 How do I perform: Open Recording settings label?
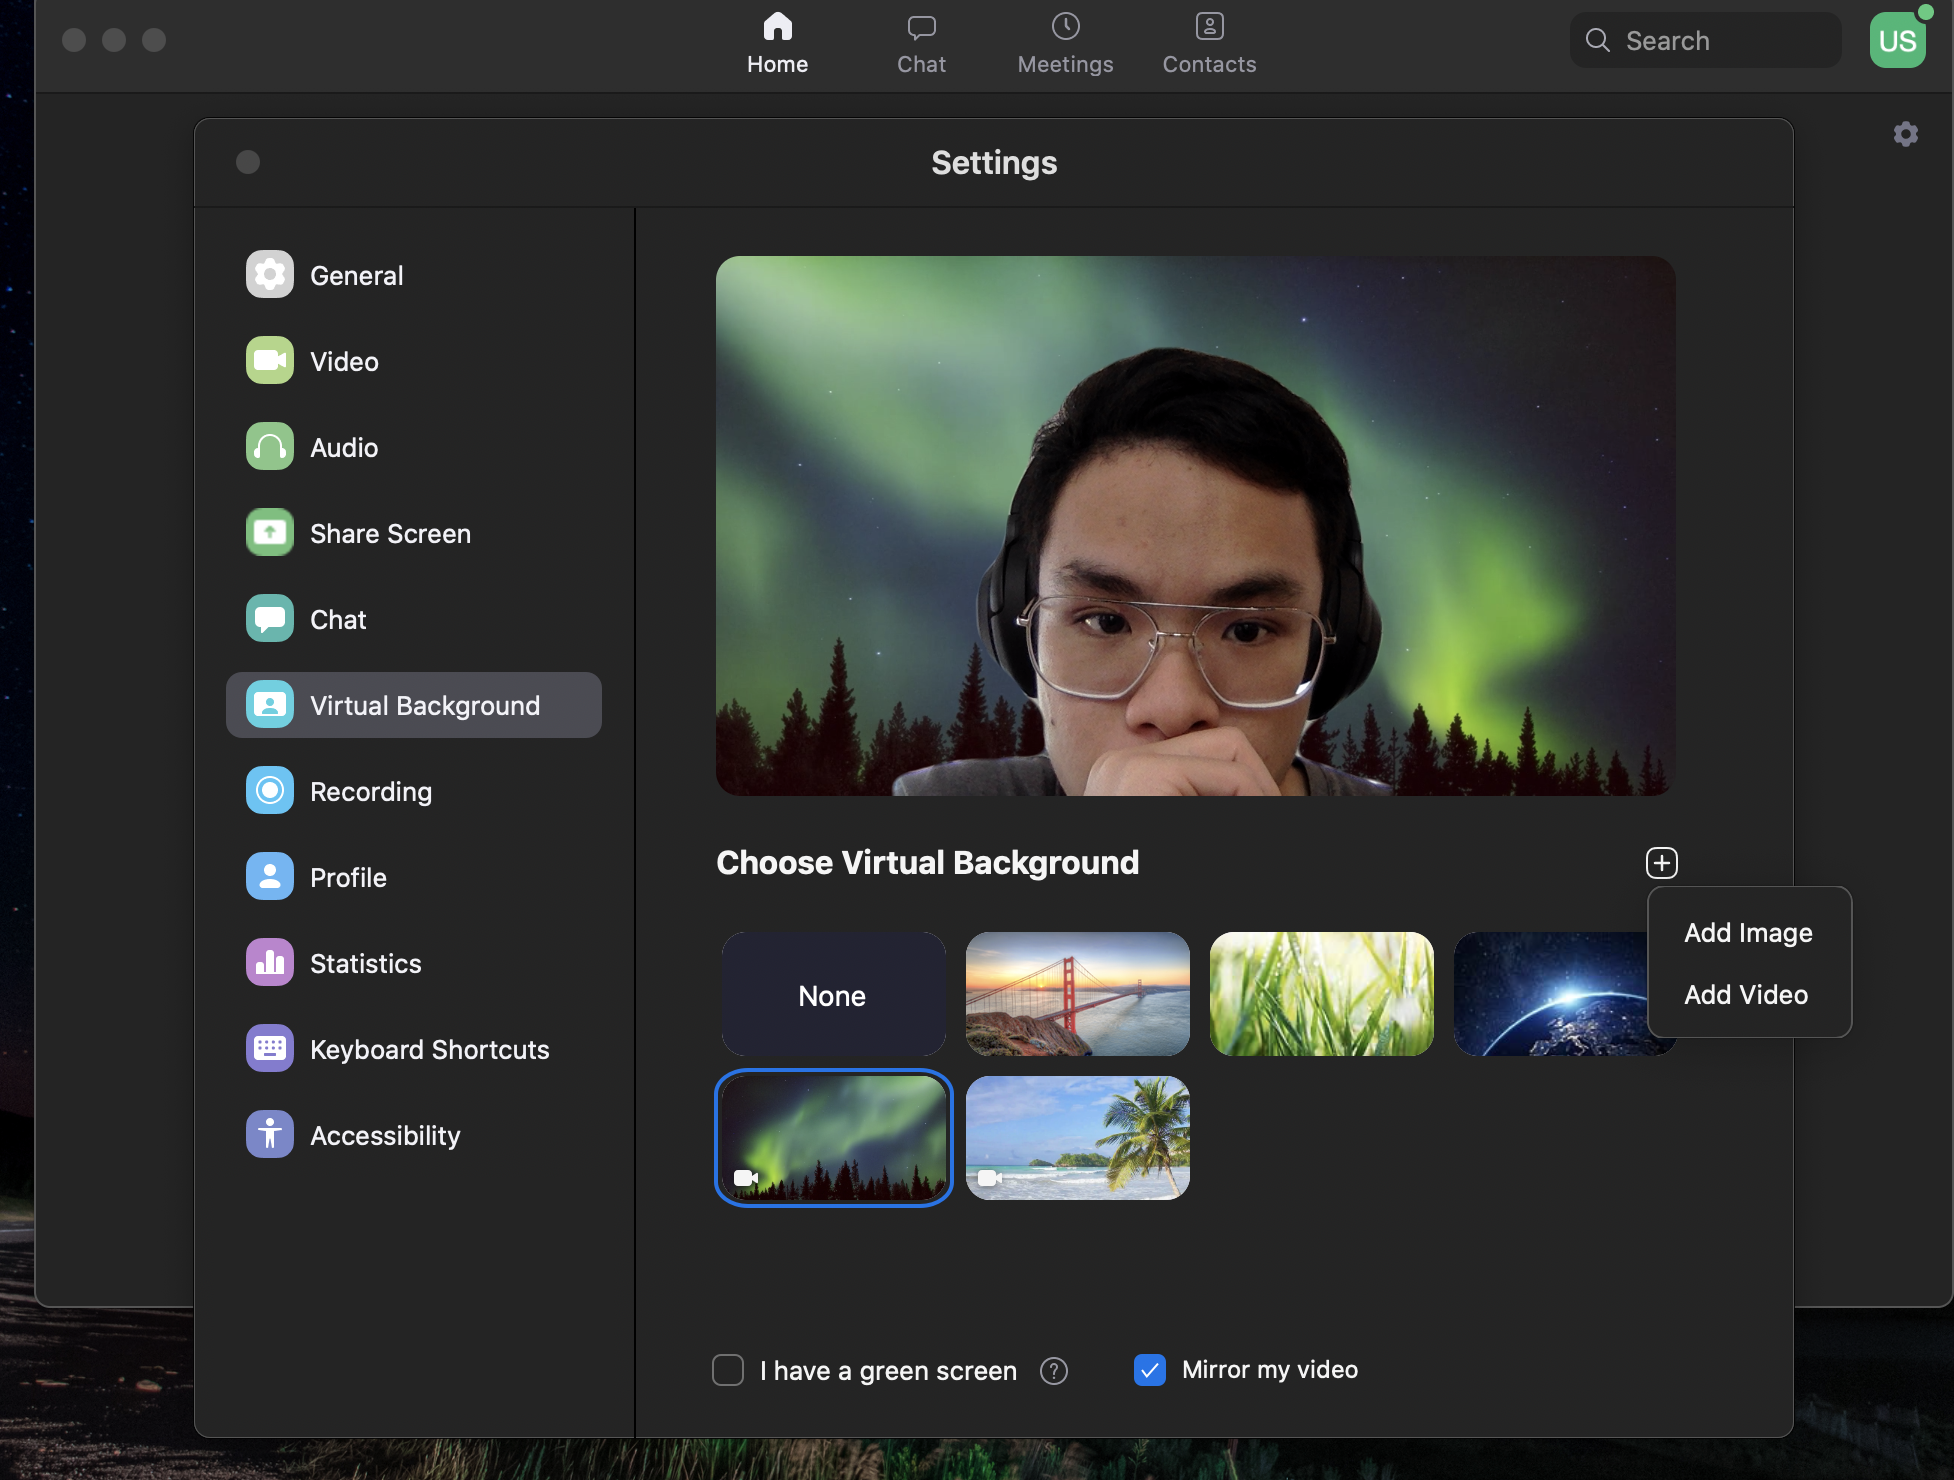click(x=371, y=792)
